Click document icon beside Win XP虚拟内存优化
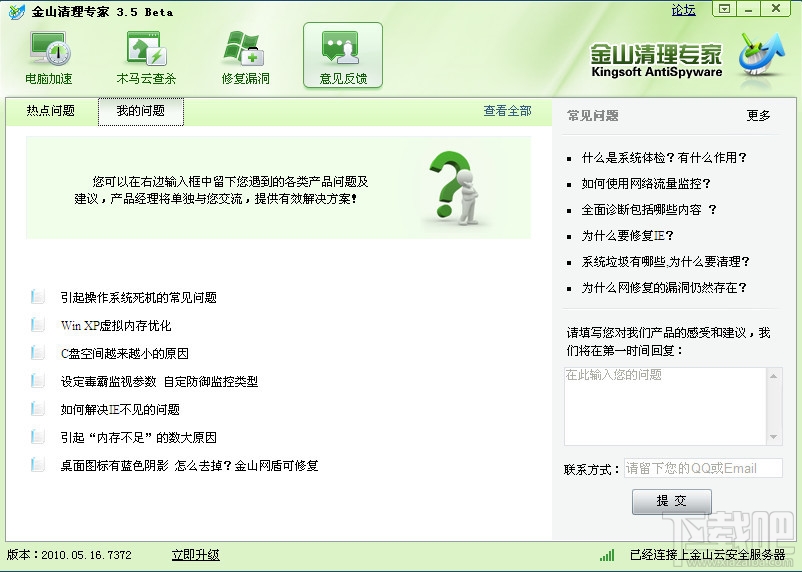802x572 pixels. (38, 325)
